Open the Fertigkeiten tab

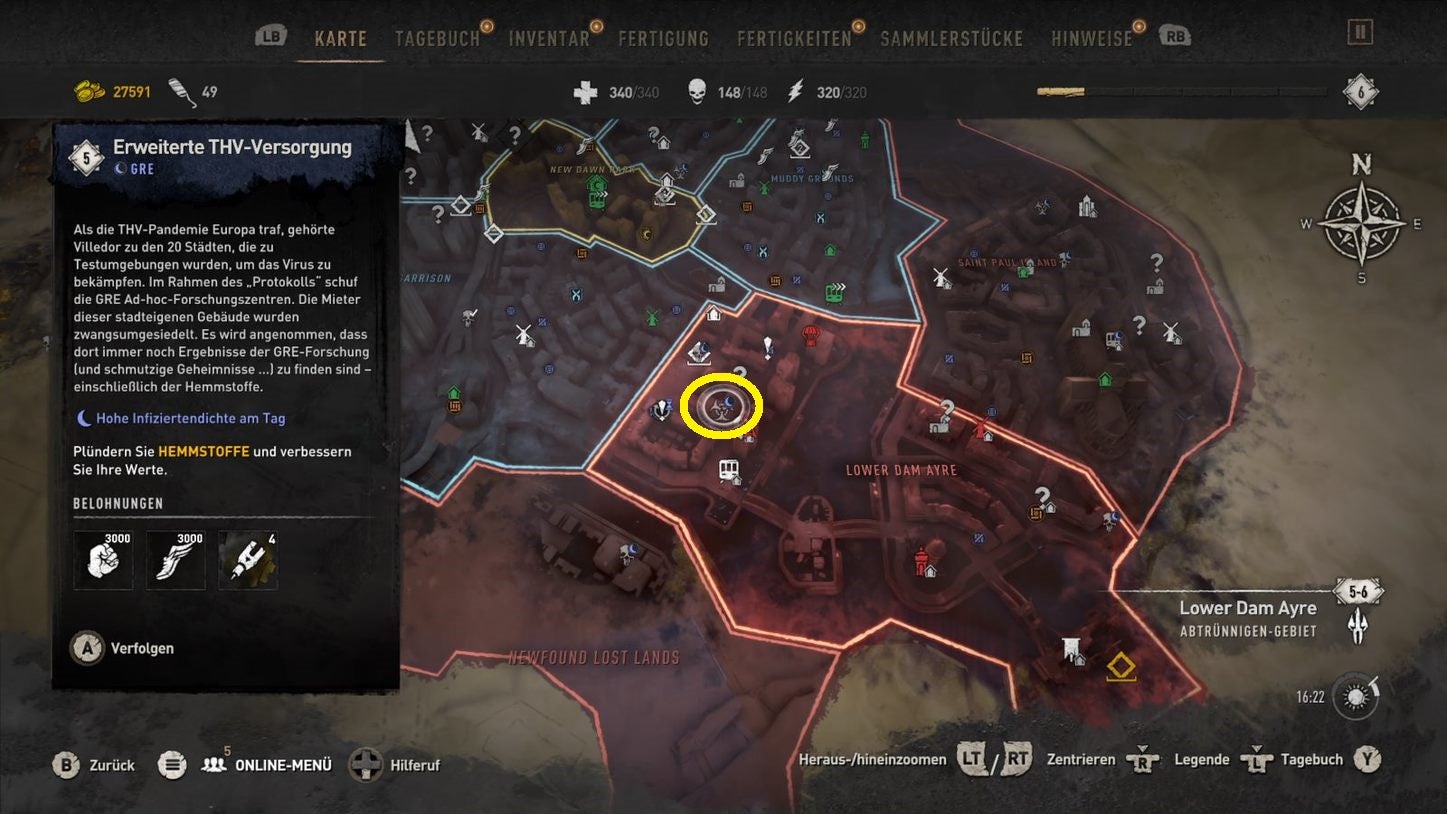(794, 39)
